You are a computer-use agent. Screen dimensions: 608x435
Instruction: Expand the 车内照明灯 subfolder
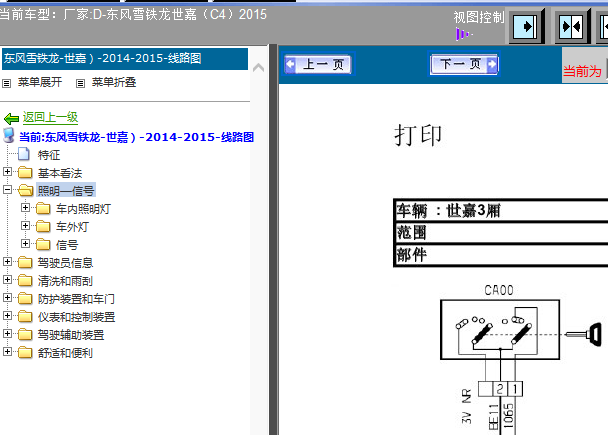coord(25,208)
